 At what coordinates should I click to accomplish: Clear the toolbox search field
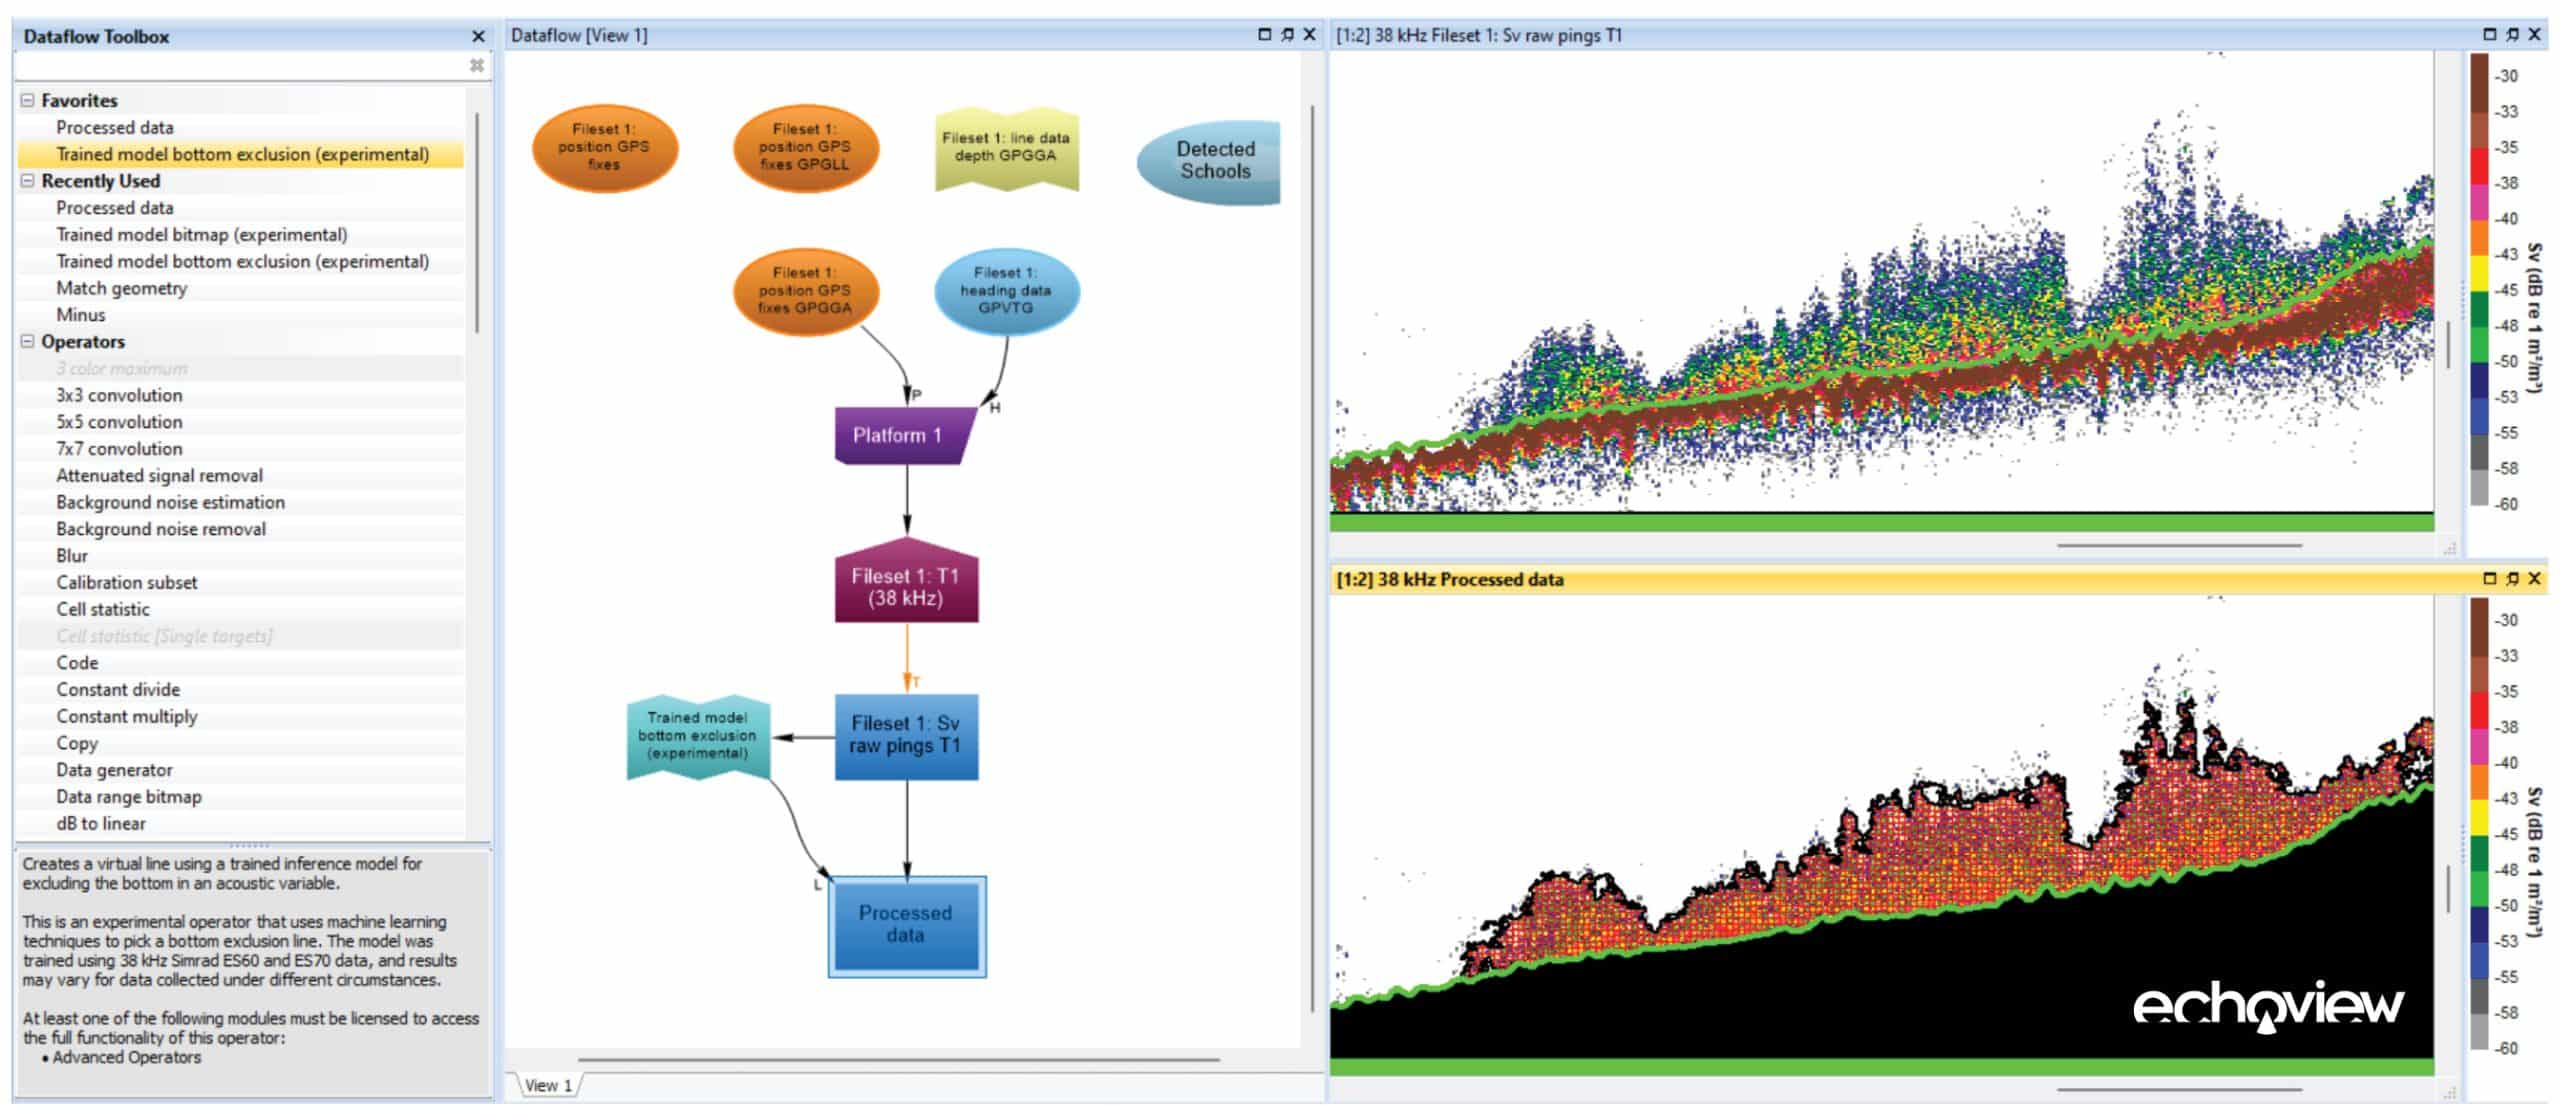click(477, 66)
